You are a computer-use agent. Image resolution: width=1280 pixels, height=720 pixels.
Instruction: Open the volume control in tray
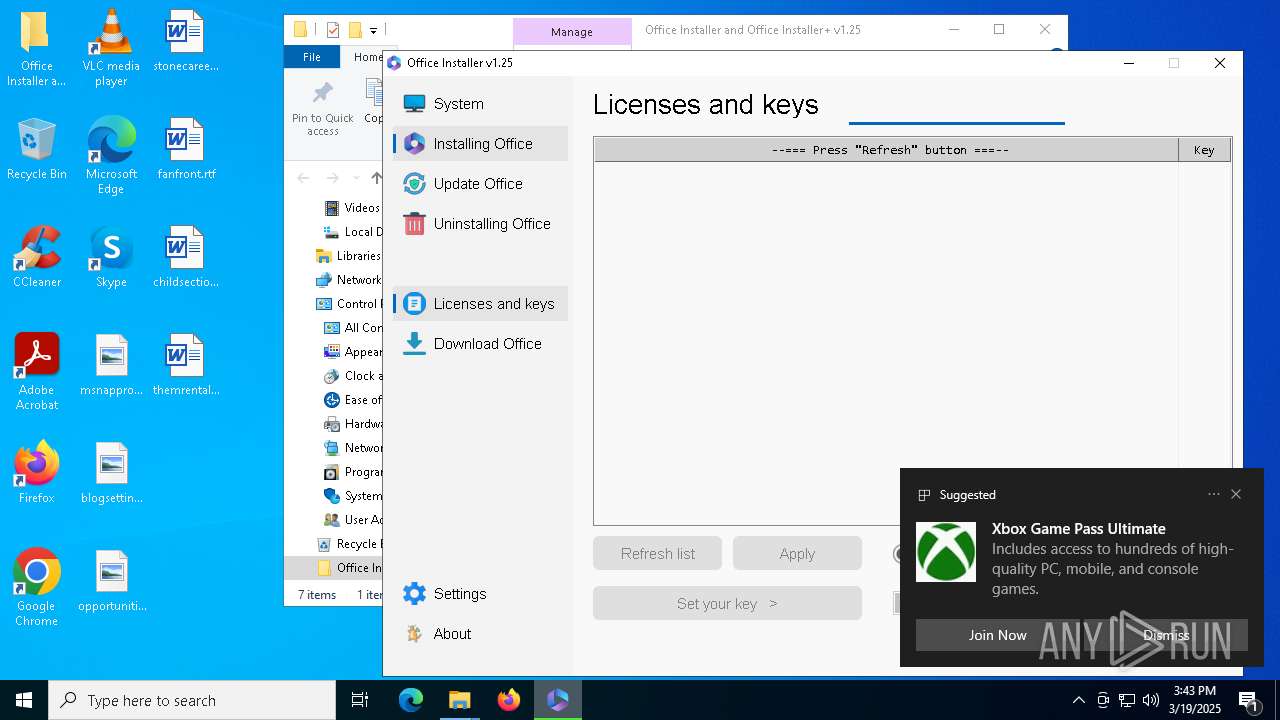point(1151,700)
